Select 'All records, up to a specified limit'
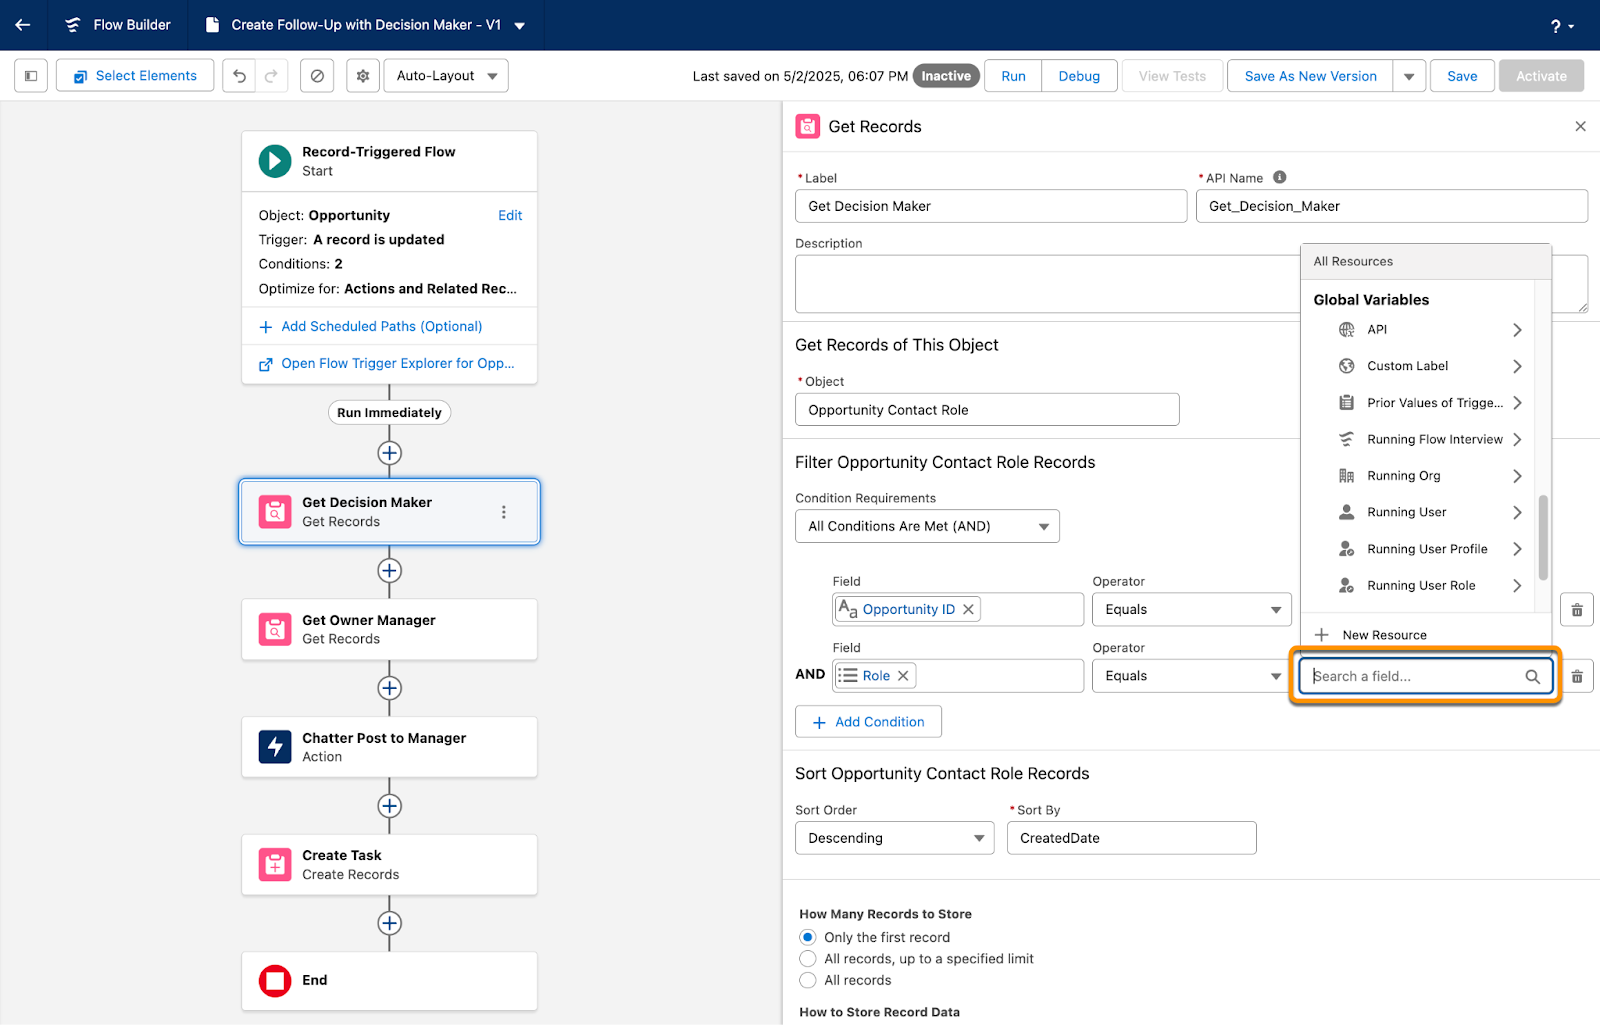This screenshot has width=1600, height=1025. [x=808, y=959]
